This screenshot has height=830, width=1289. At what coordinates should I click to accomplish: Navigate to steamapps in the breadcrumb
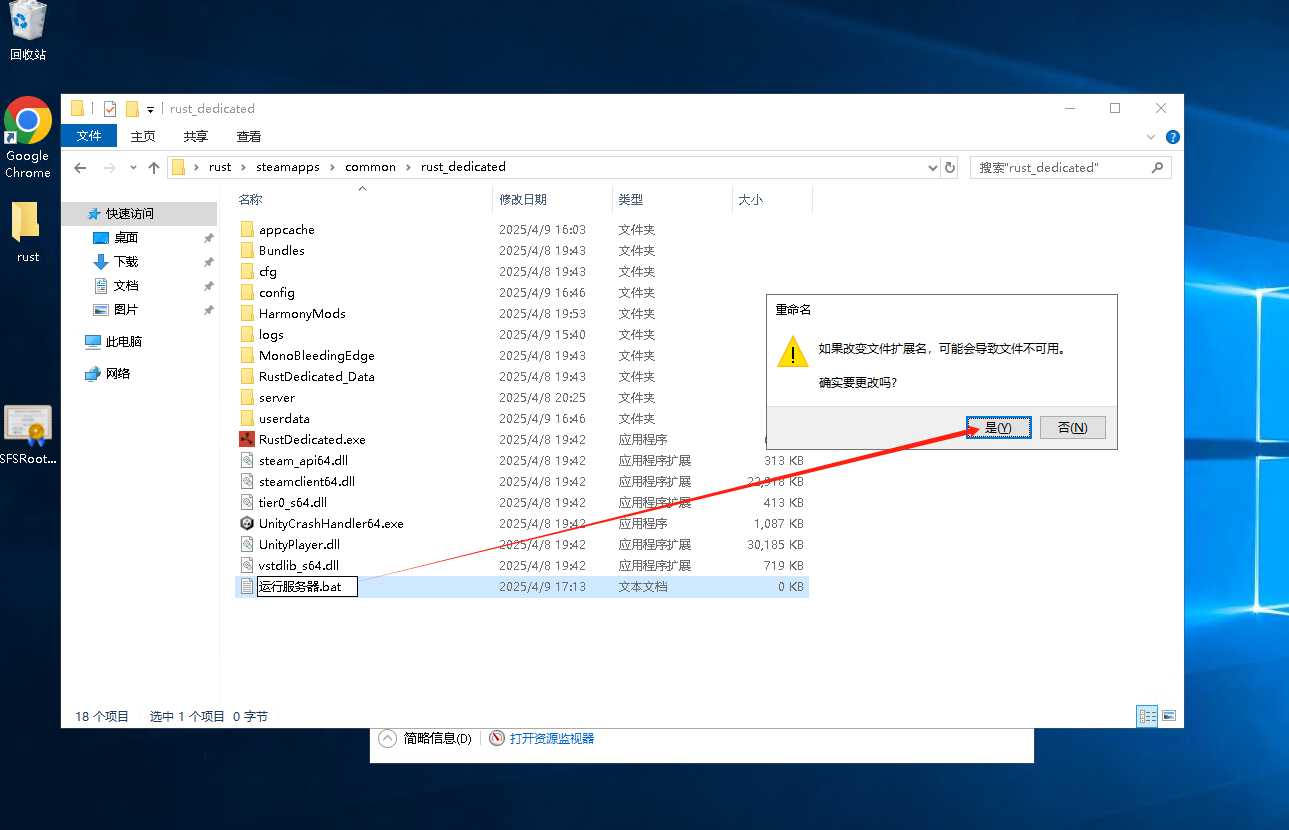click(x=288, y=167)
